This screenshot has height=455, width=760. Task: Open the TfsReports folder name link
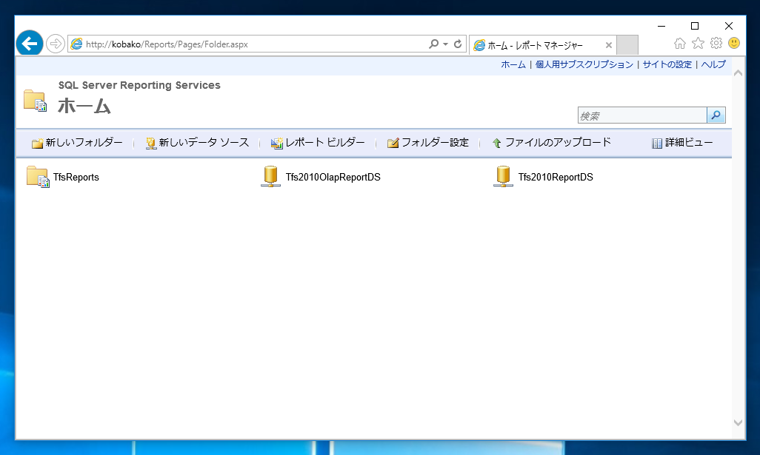tap(76, 177)
